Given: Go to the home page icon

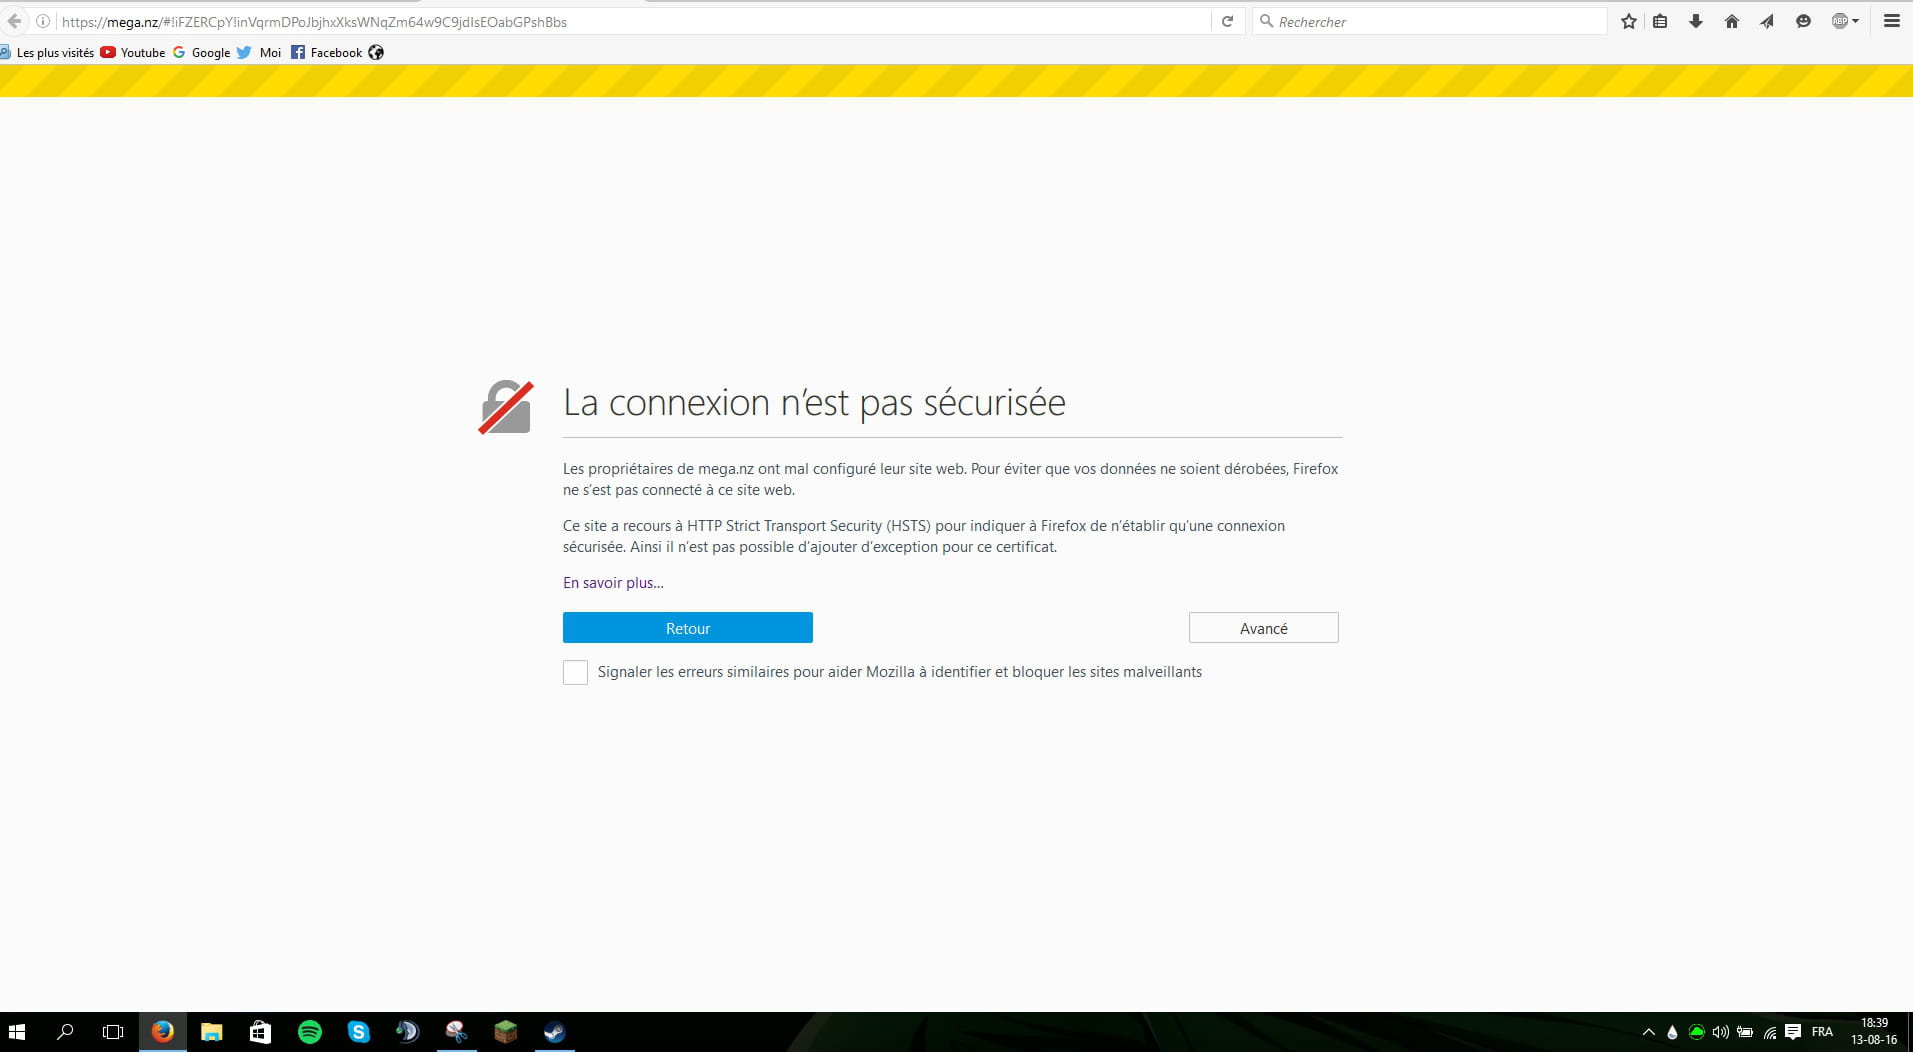Looking at the screenshot, I should [x=1732, y=21].
